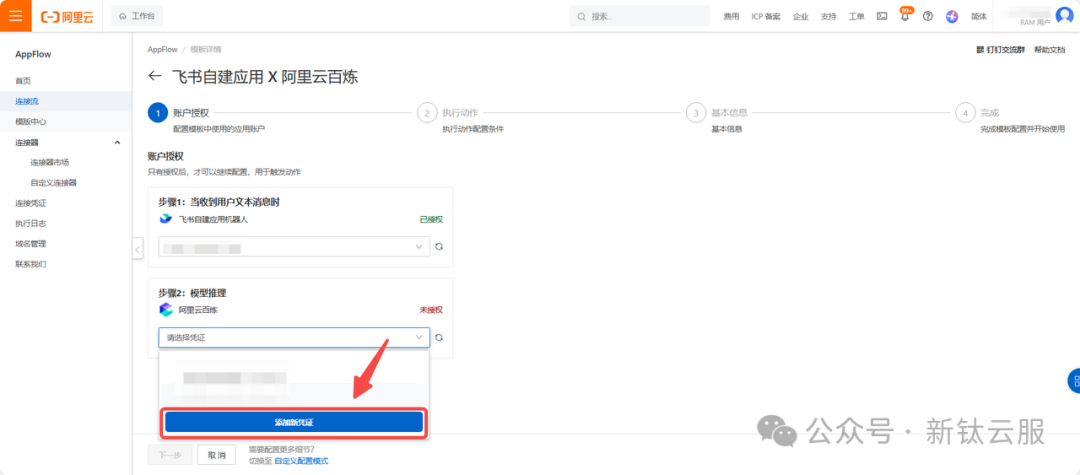Click 添加新凭证 button
Viewport: 1080px width, 475px height.
coord(294,422)
